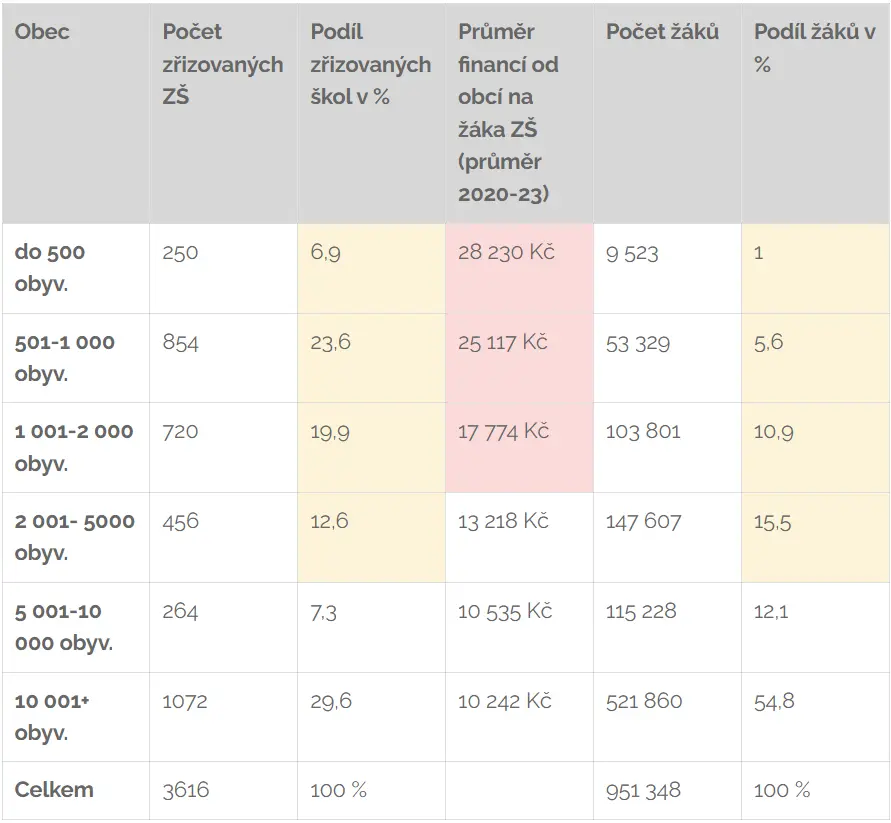Screen dimensions: 891x823
Task: Click the cell with value 13 218 Kč
Action: 519,538
